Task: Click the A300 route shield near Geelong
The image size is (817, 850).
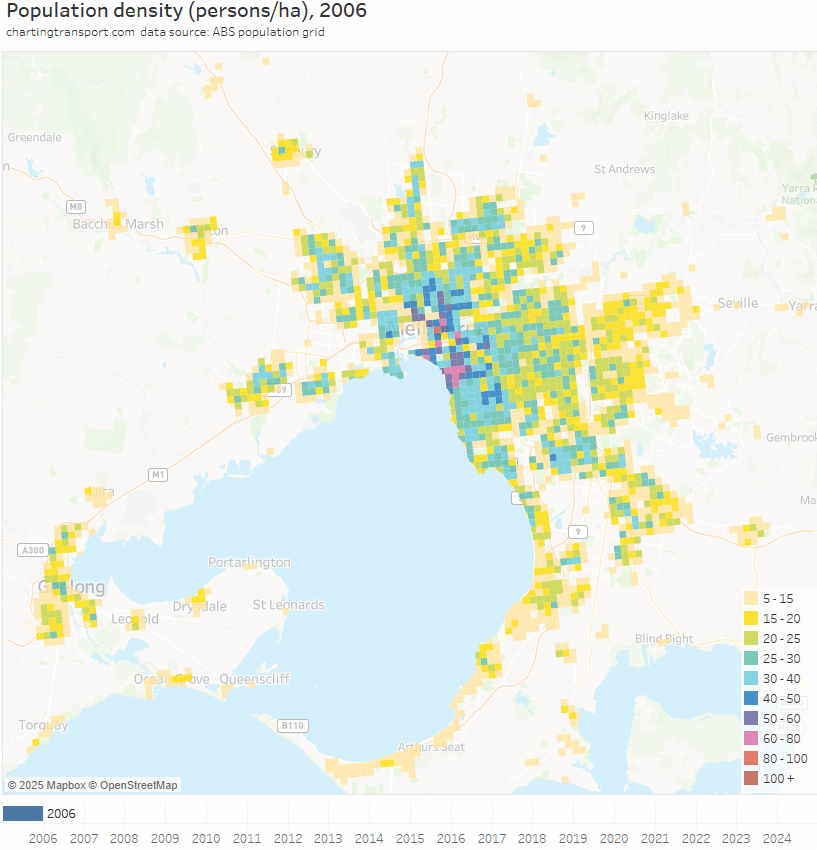Action: point(32,550)
